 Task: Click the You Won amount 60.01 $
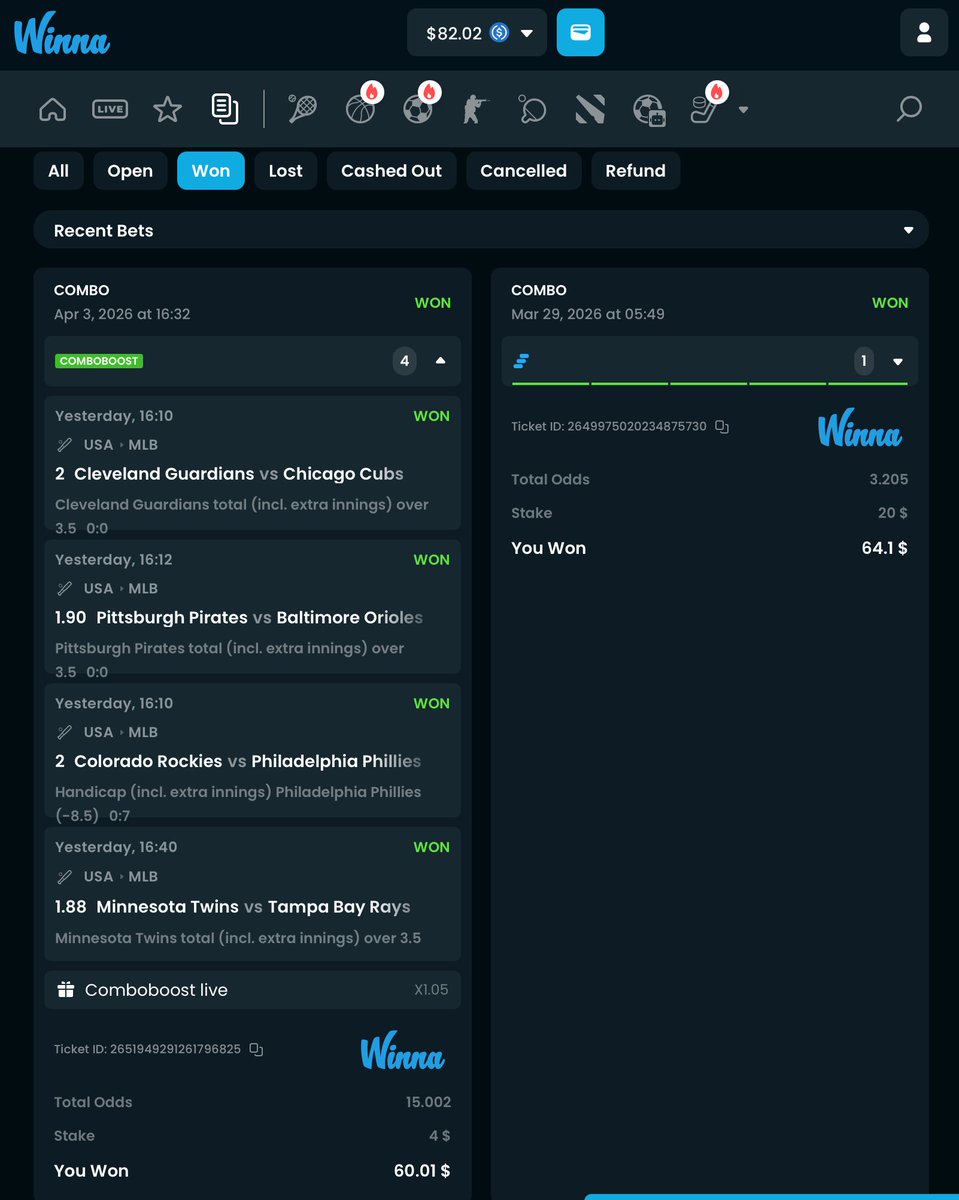click(422, 1171)
